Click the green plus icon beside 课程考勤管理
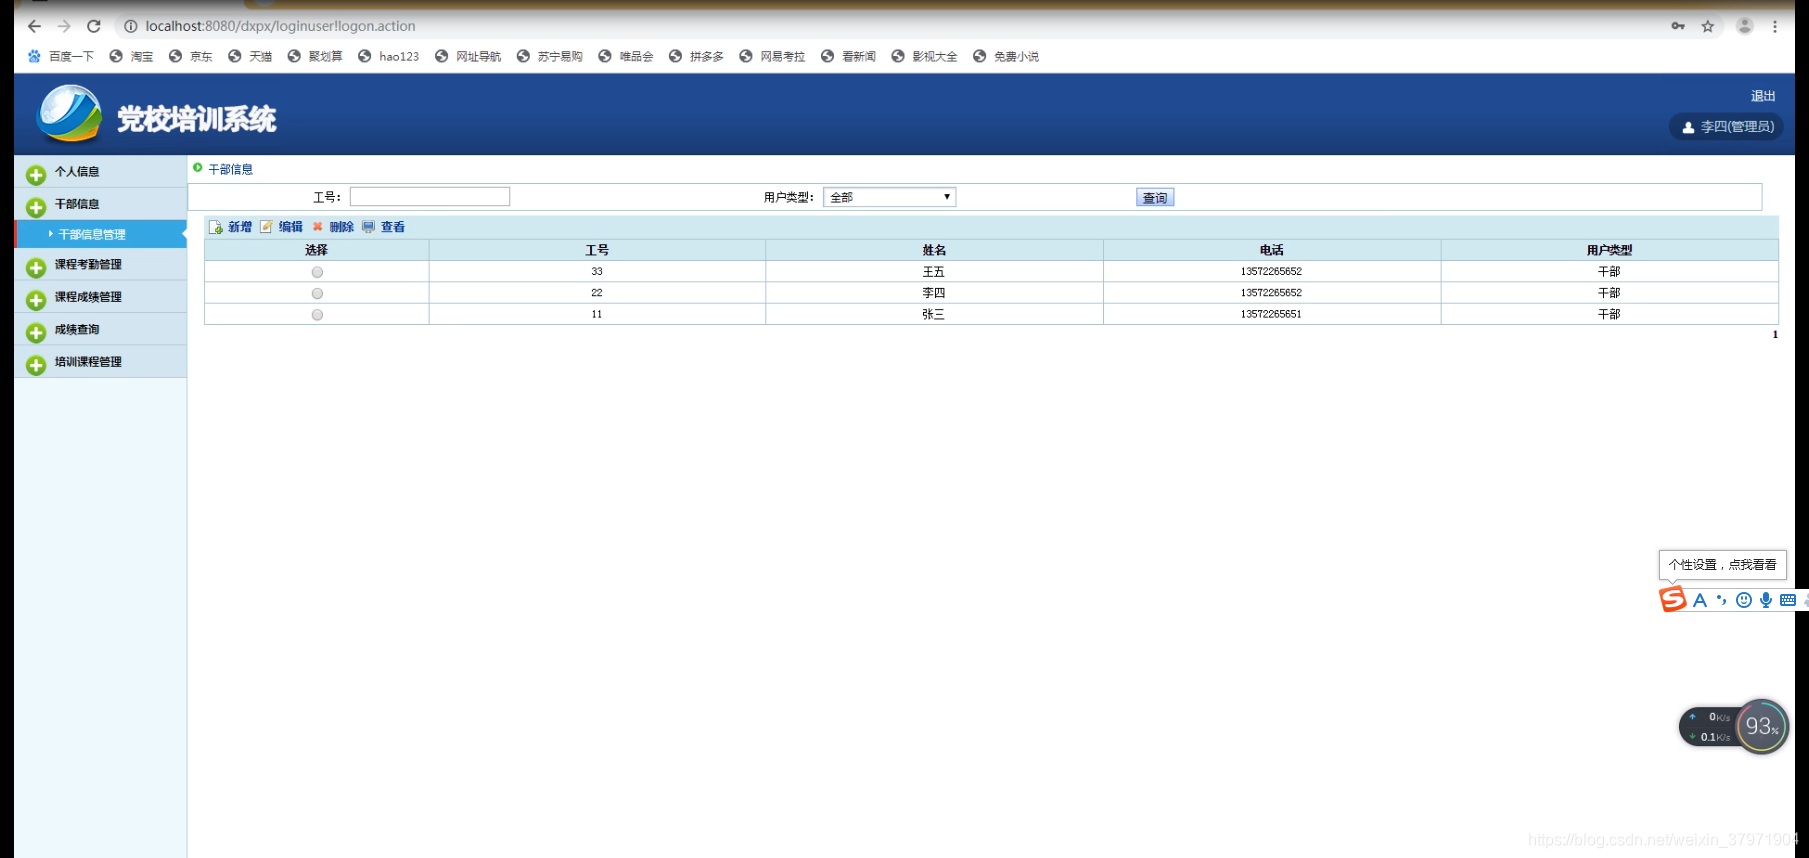The height and width of the screenshot is (858, 1809). 36,267
